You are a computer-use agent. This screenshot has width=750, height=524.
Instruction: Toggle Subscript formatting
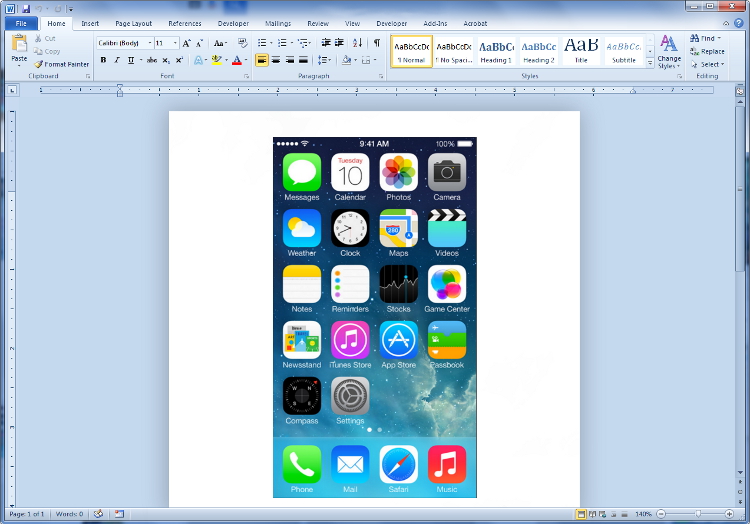[165, 60]
